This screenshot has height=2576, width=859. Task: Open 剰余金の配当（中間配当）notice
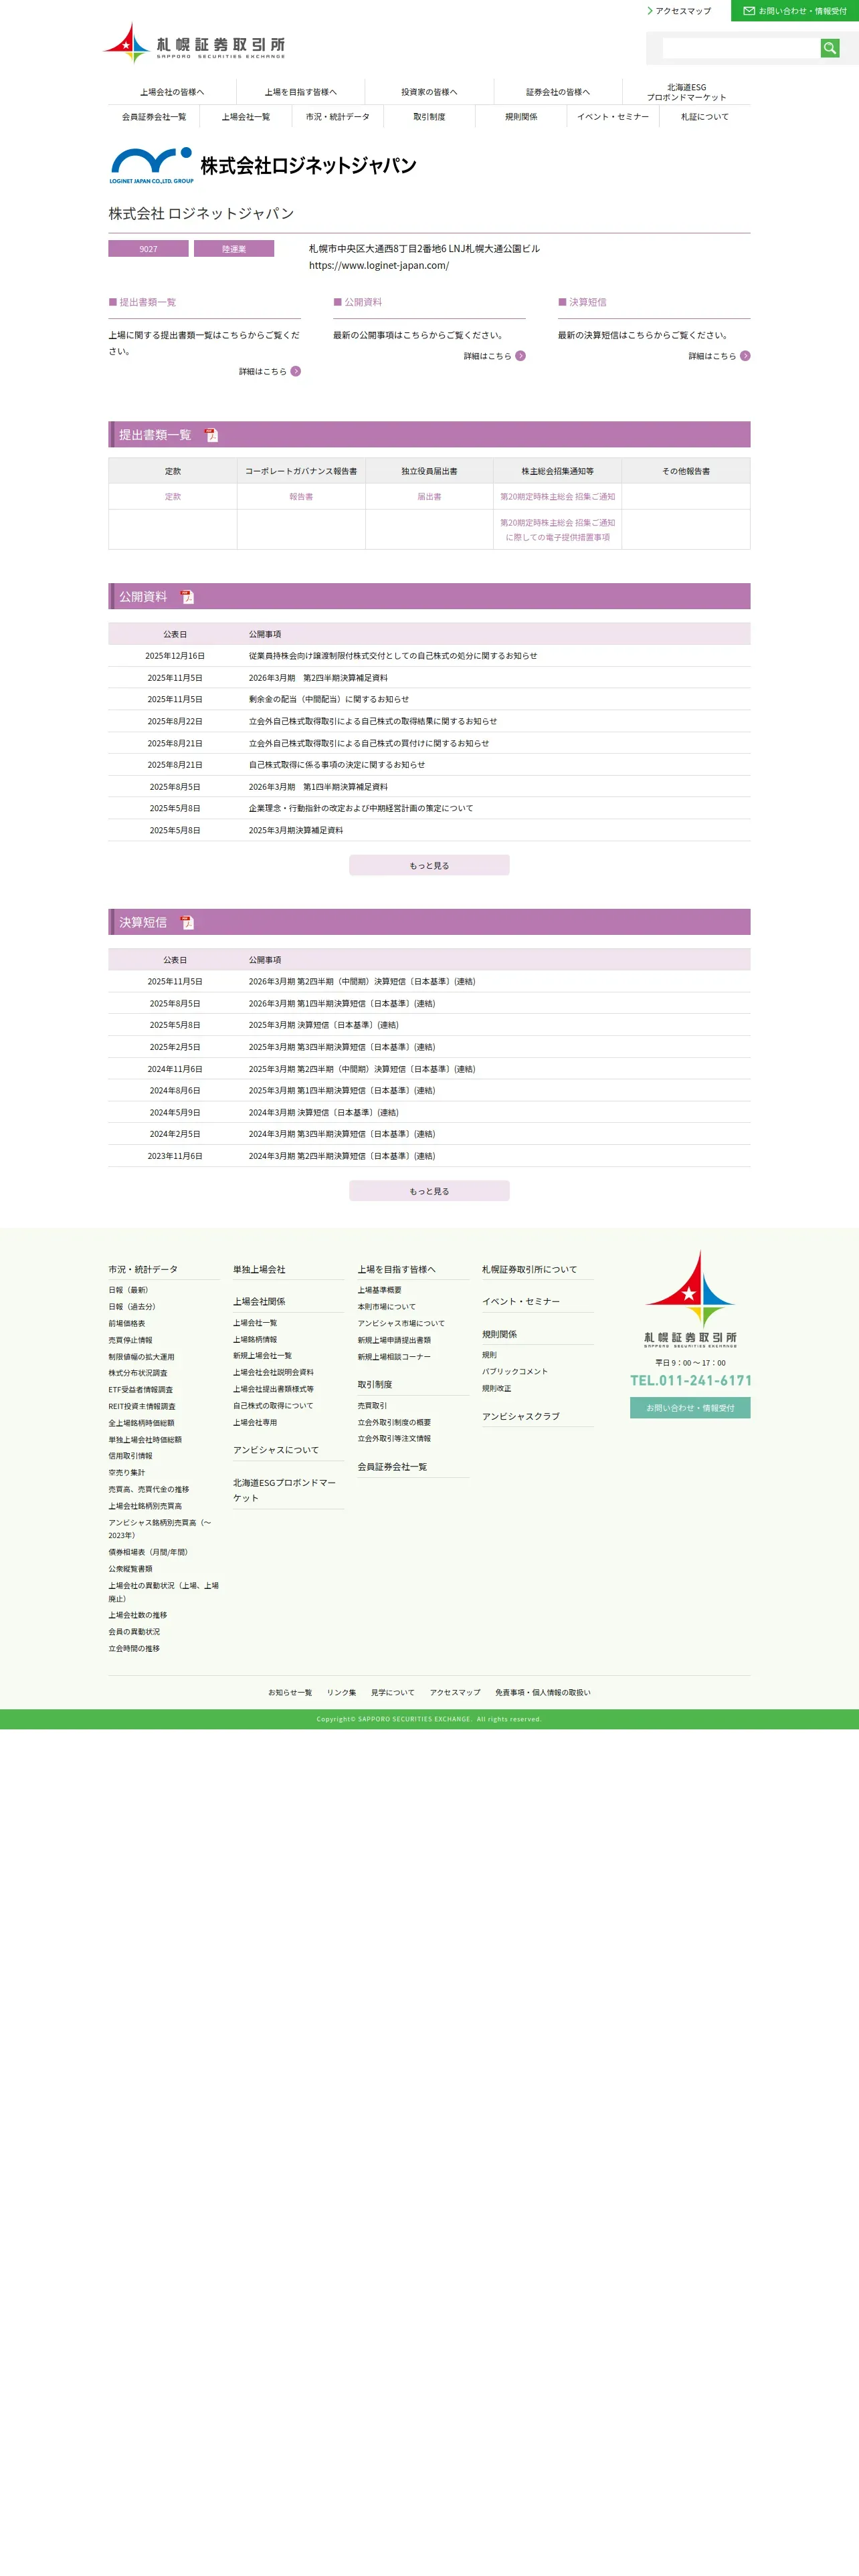[x=329, y=700]
